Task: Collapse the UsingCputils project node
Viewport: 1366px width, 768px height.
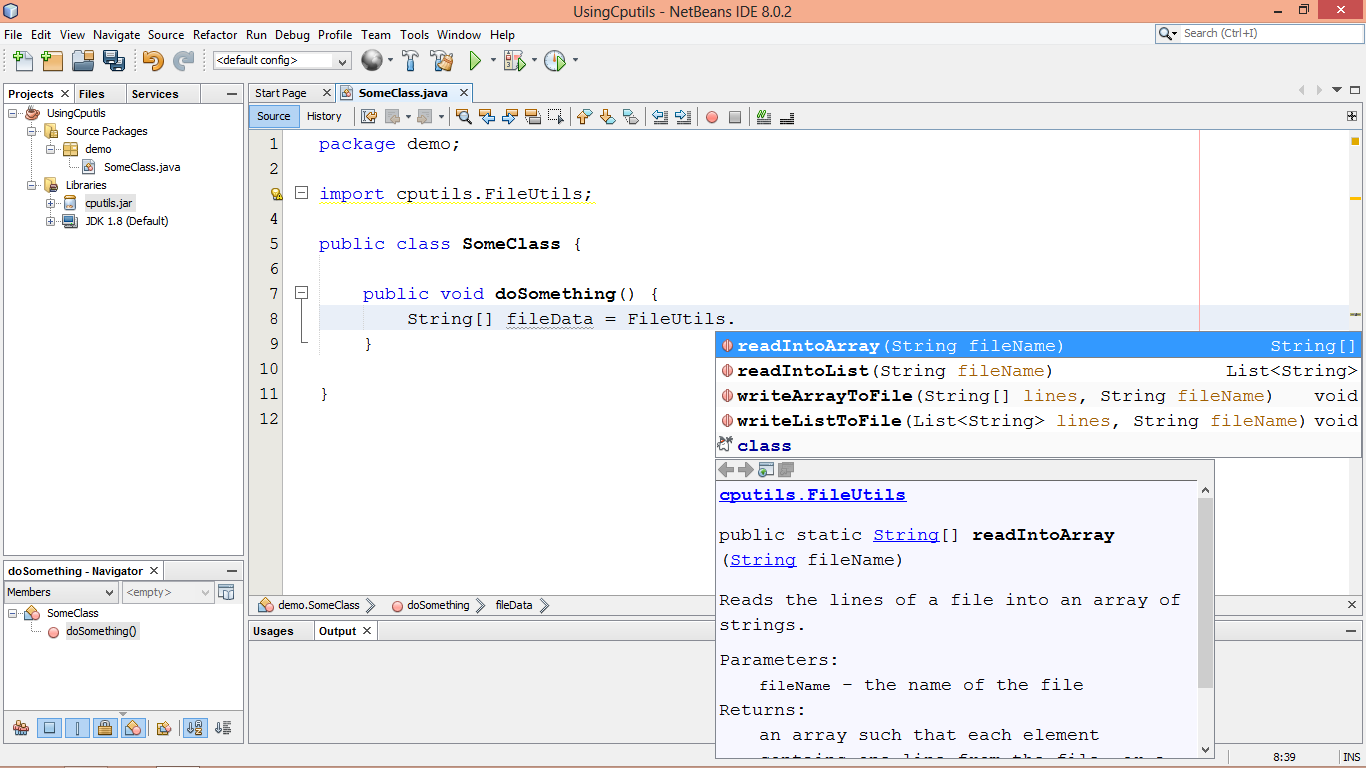Action: pos(13,113)
